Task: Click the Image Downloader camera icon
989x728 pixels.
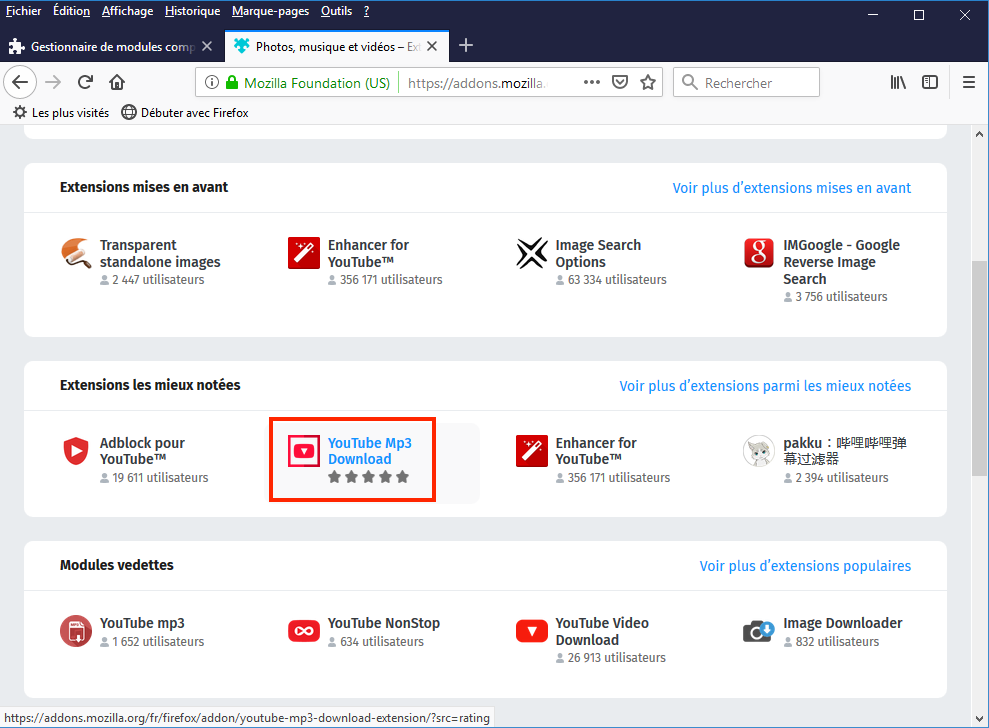Action: pyautogui.click(x=759, y=631)
